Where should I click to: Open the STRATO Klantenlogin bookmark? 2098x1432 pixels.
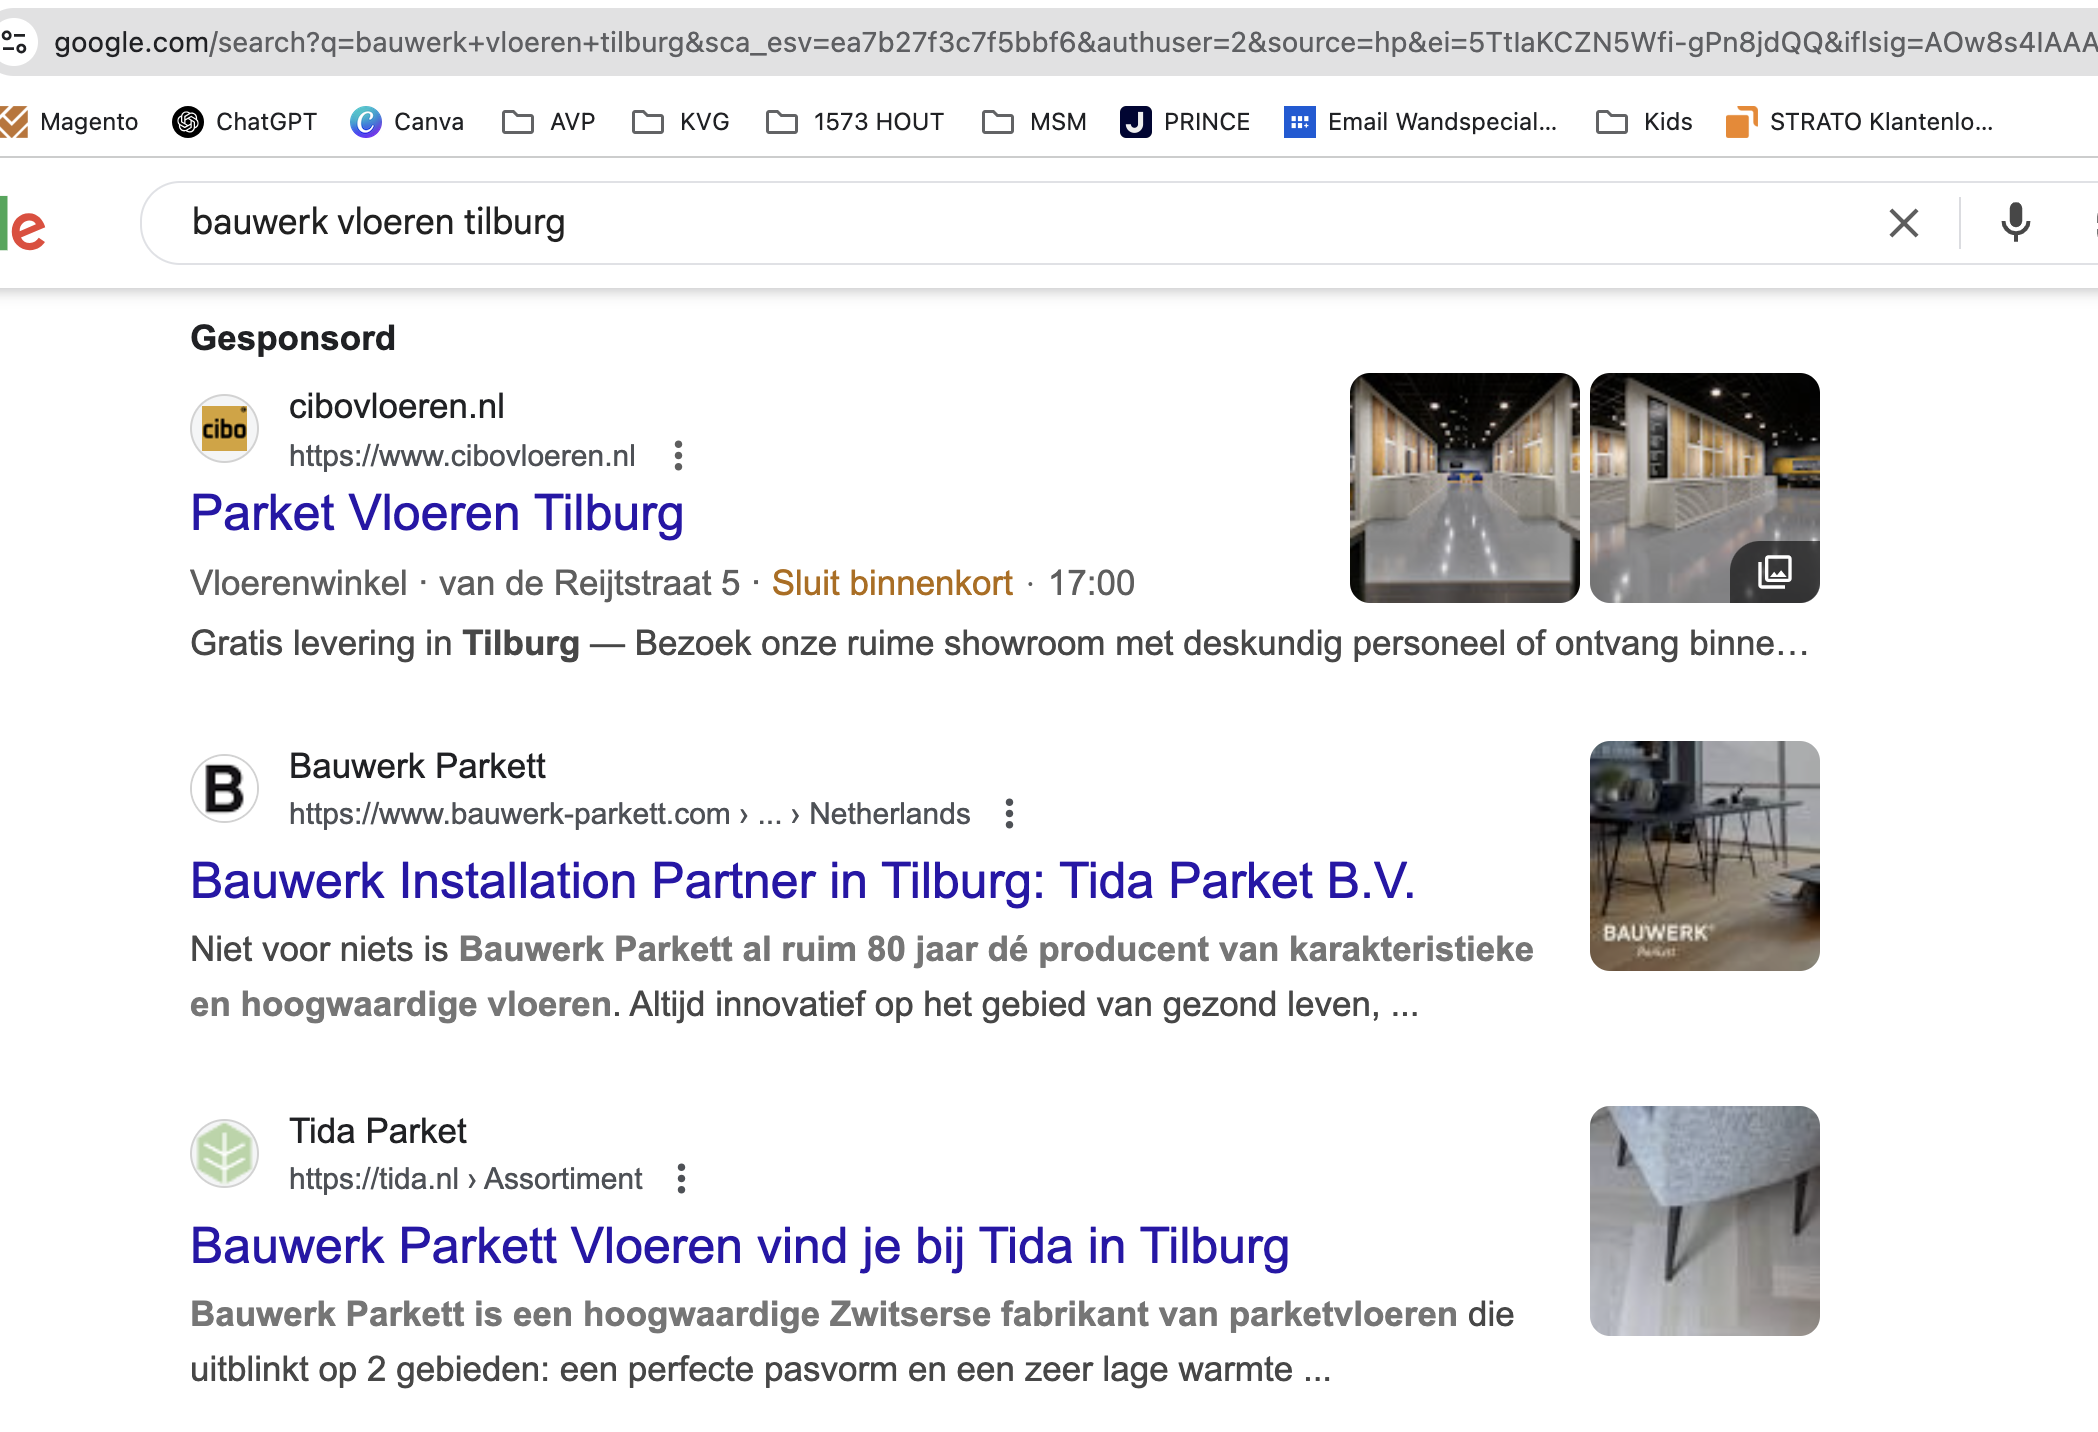click(1860, 122)
